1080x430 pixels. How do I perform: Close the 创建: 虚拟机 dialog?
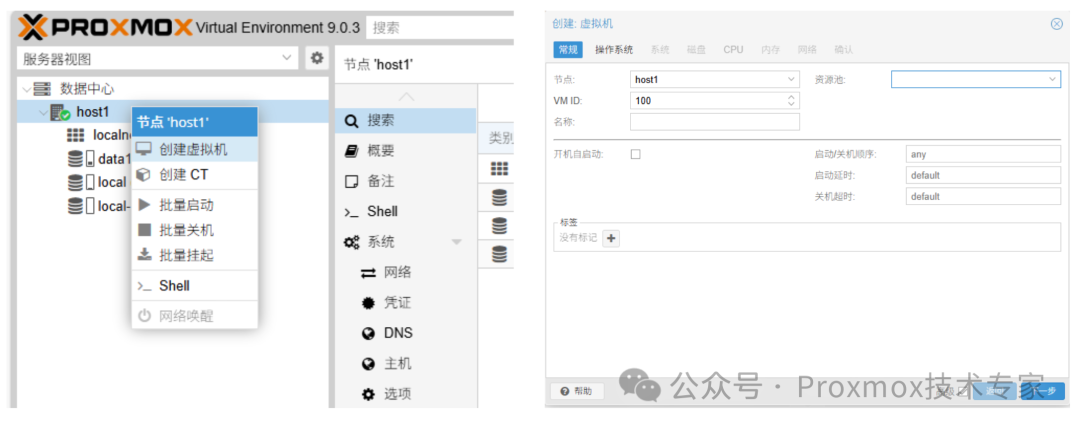point(1057,24)
